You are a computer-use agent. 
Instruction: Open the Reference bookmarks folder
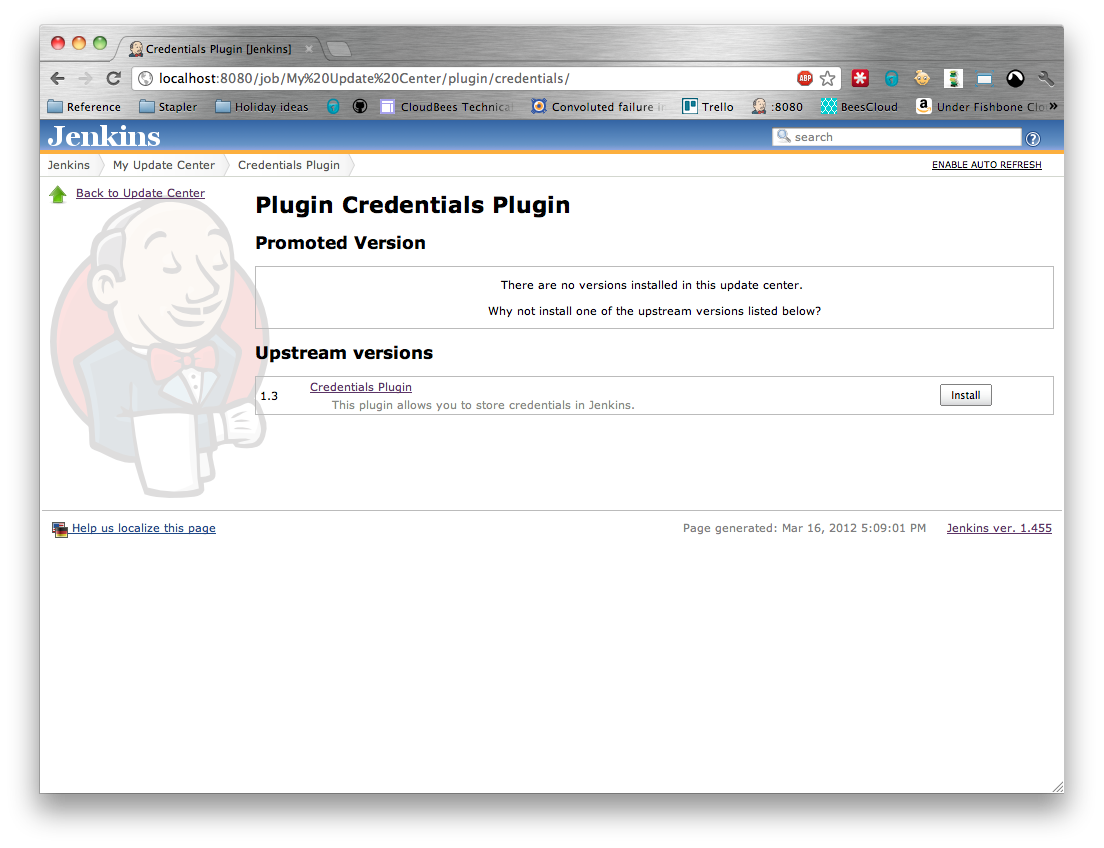pos(84,106)
